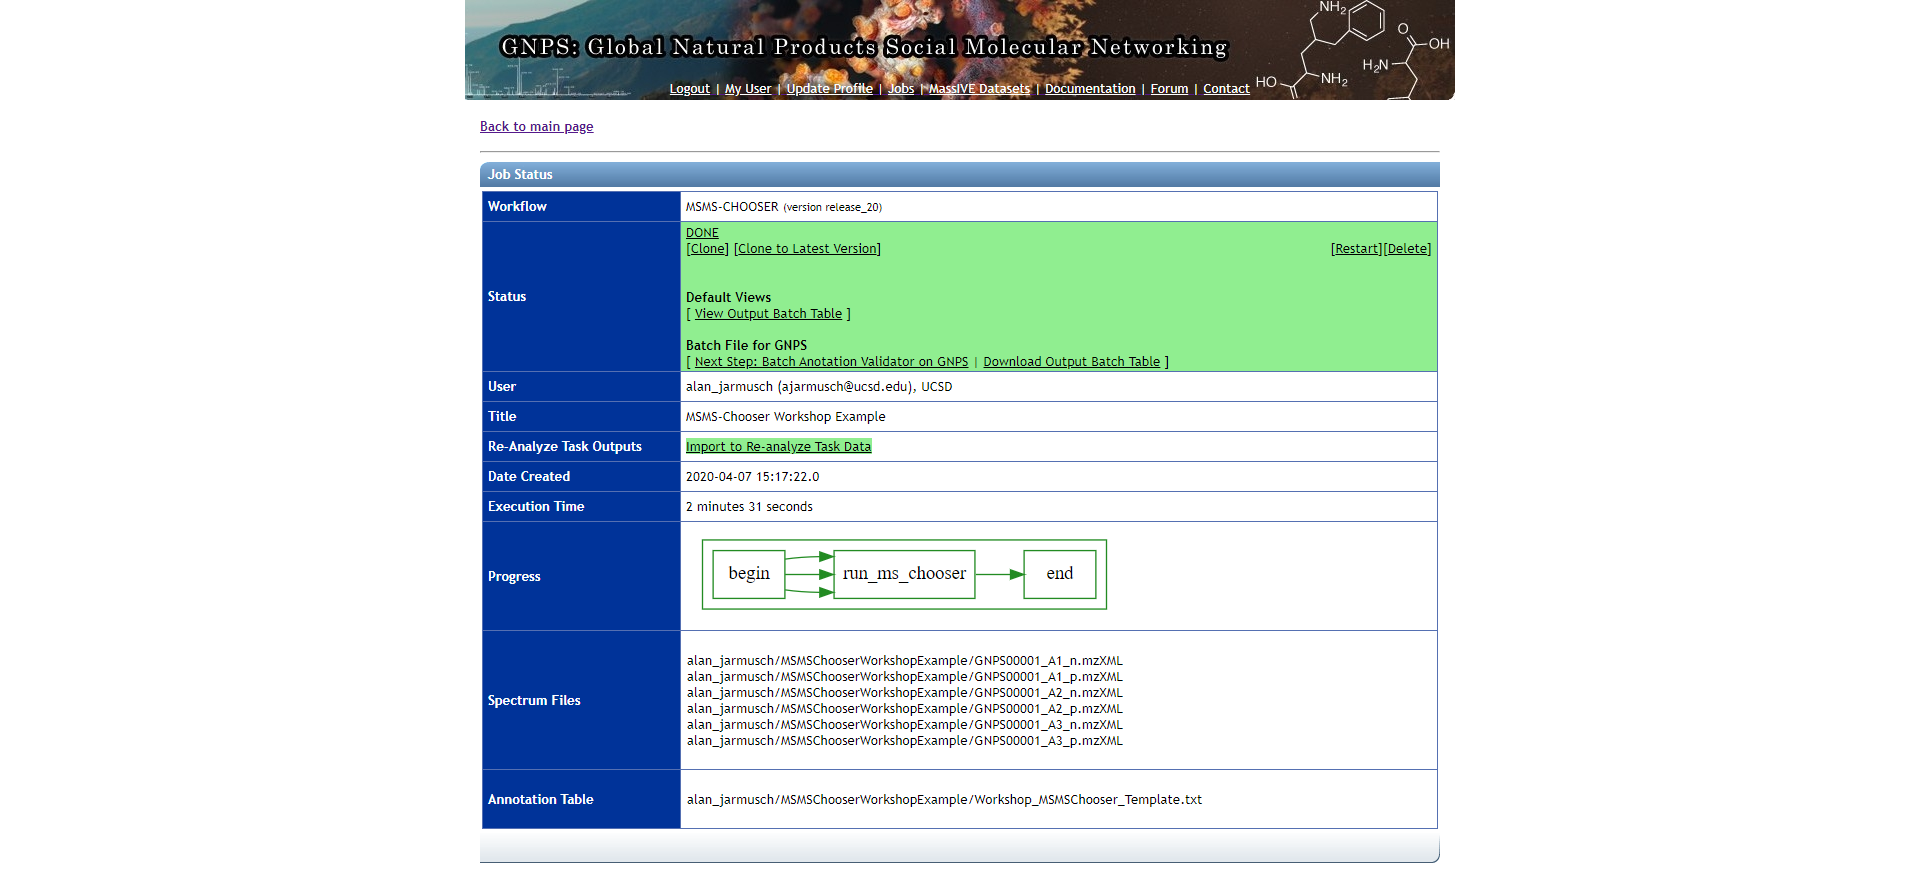Select the GNPS00001_A3_n.mzXML spectrum file entry
This screenshot has width=1920, height=888.
tap(905, 725)
